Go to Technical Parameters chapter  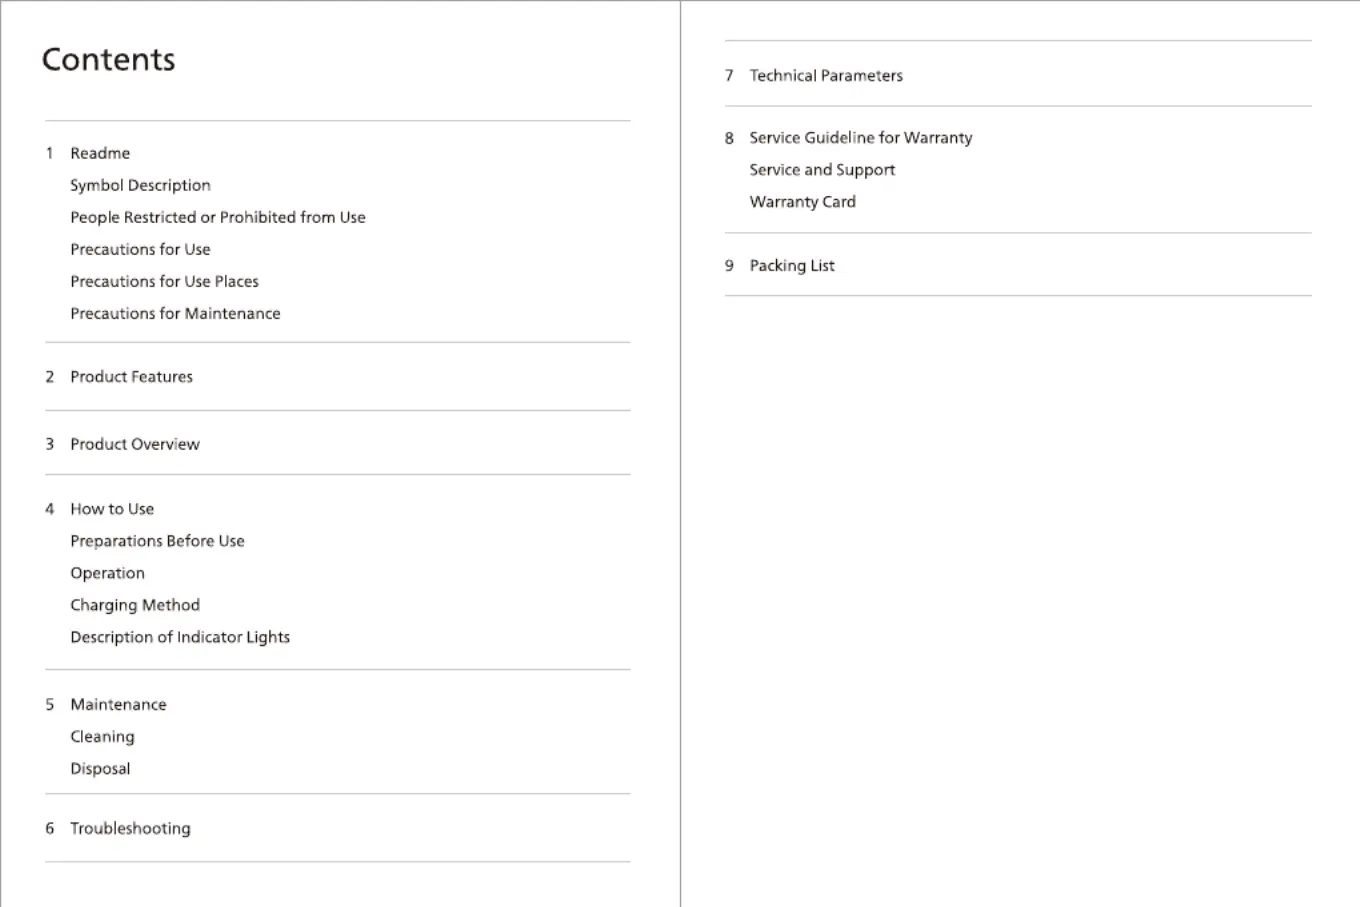(826, 75)
